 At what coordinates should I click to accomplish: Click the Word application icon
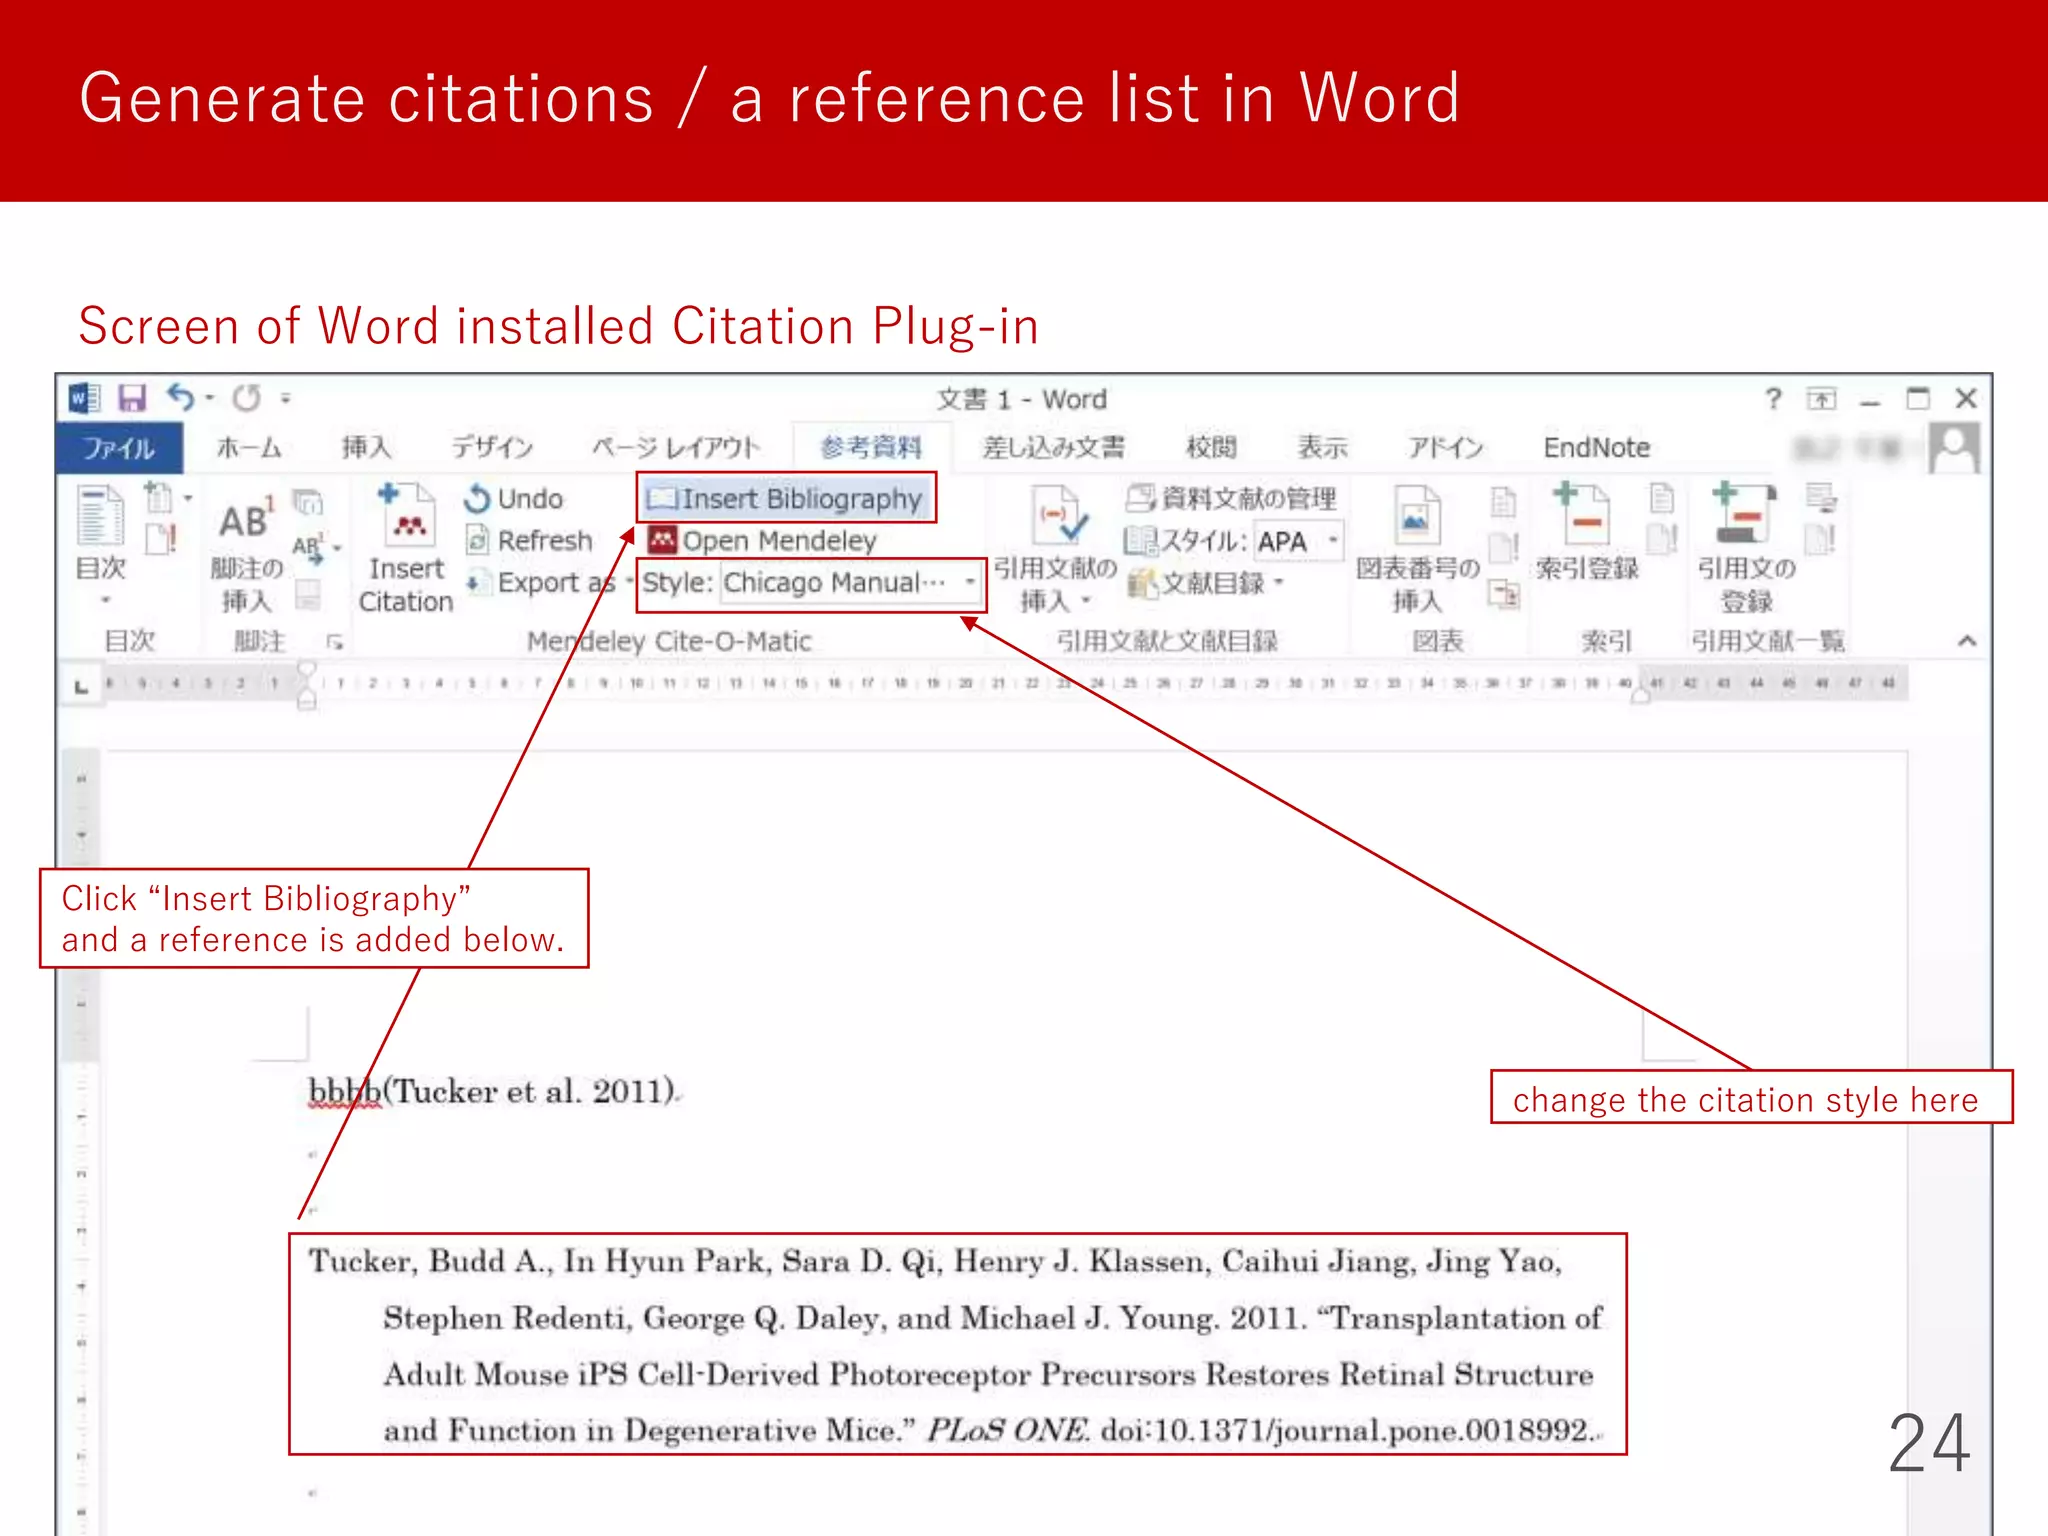pos(84,398)
